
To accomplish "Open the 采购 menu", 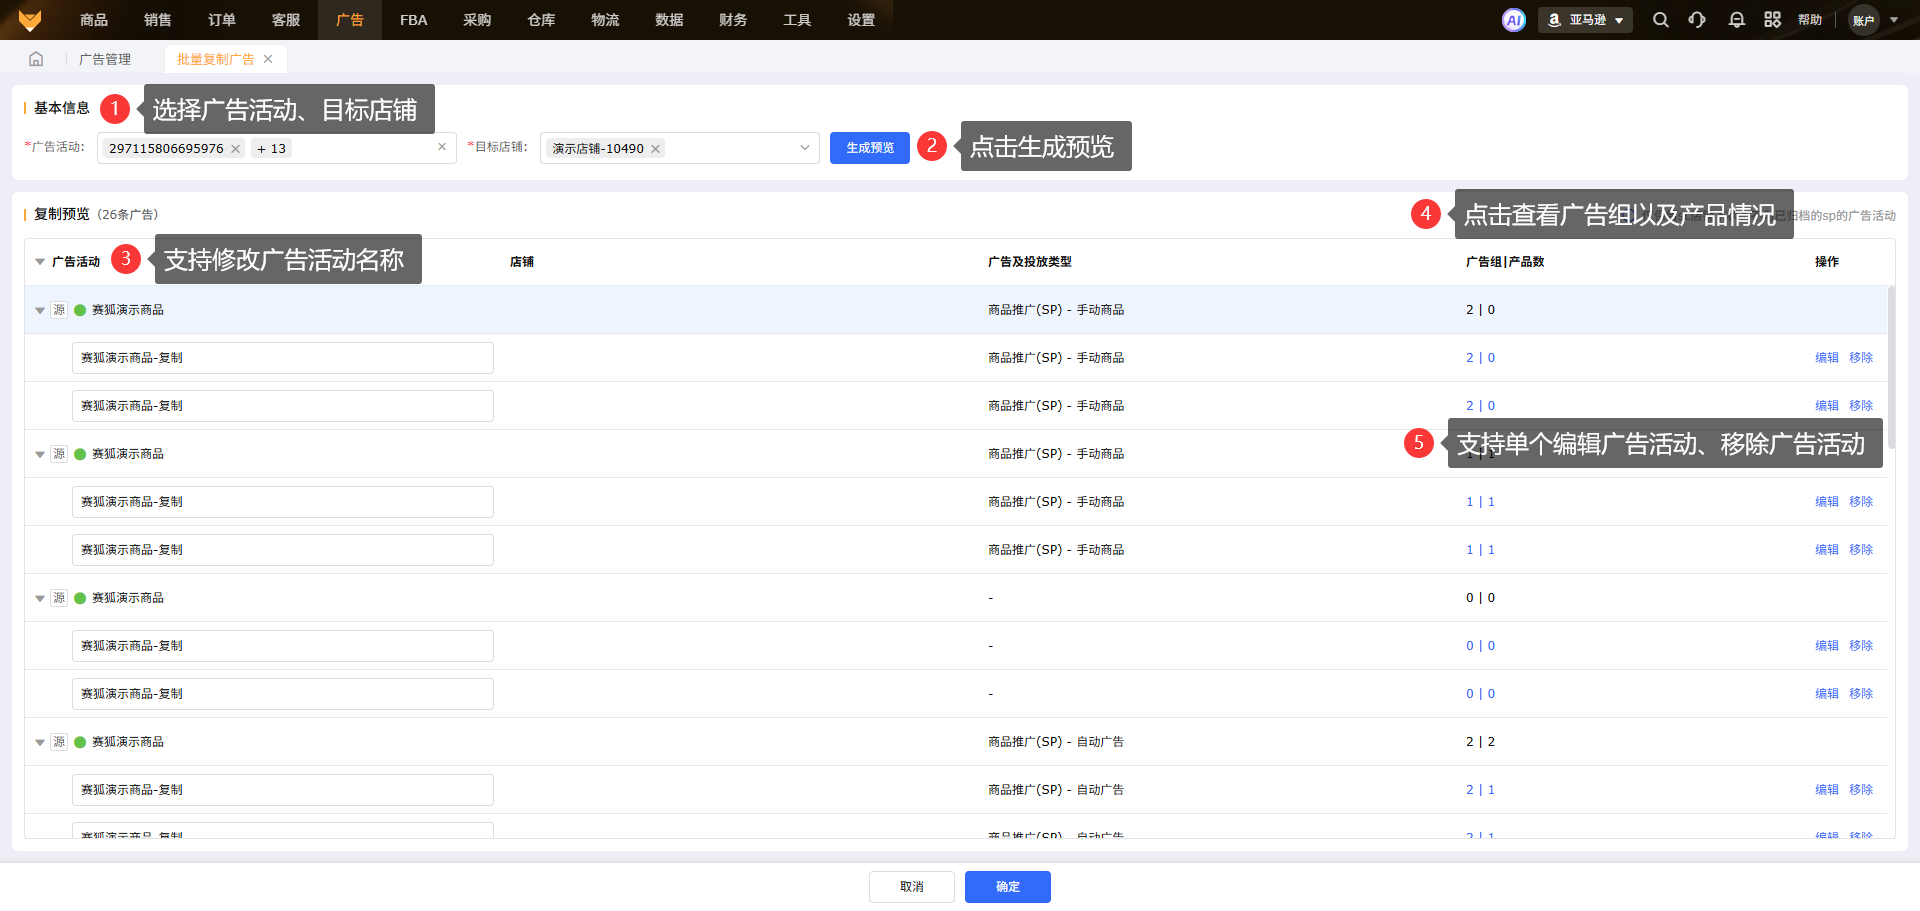I will (478, 20).
